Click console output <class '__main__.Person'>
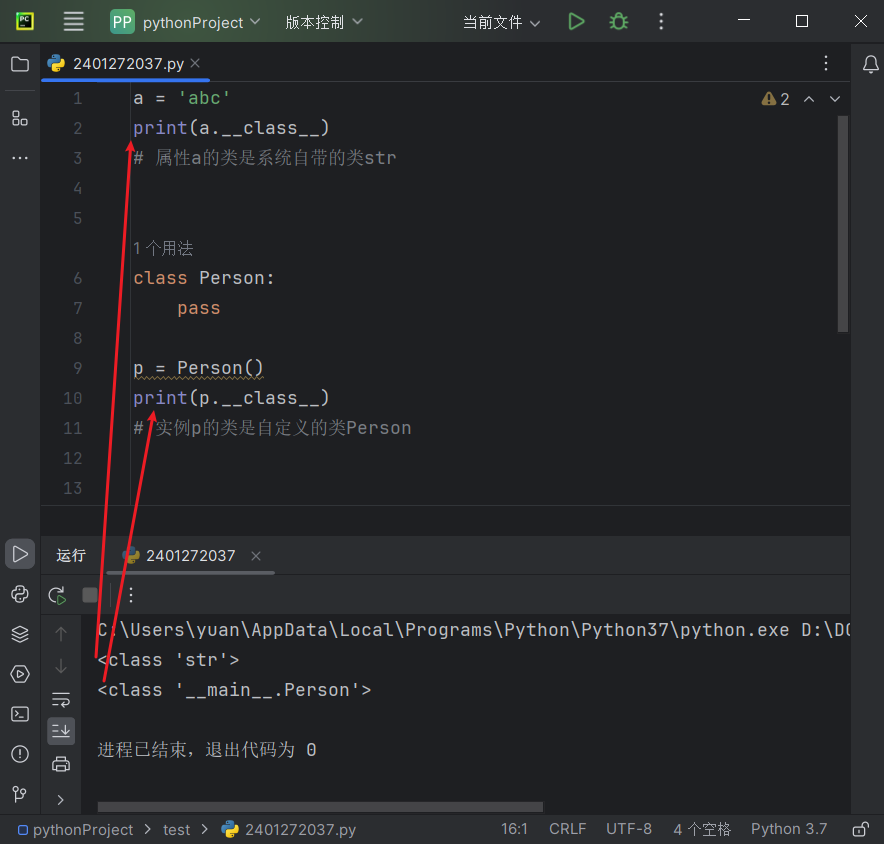 click(234, 690)
